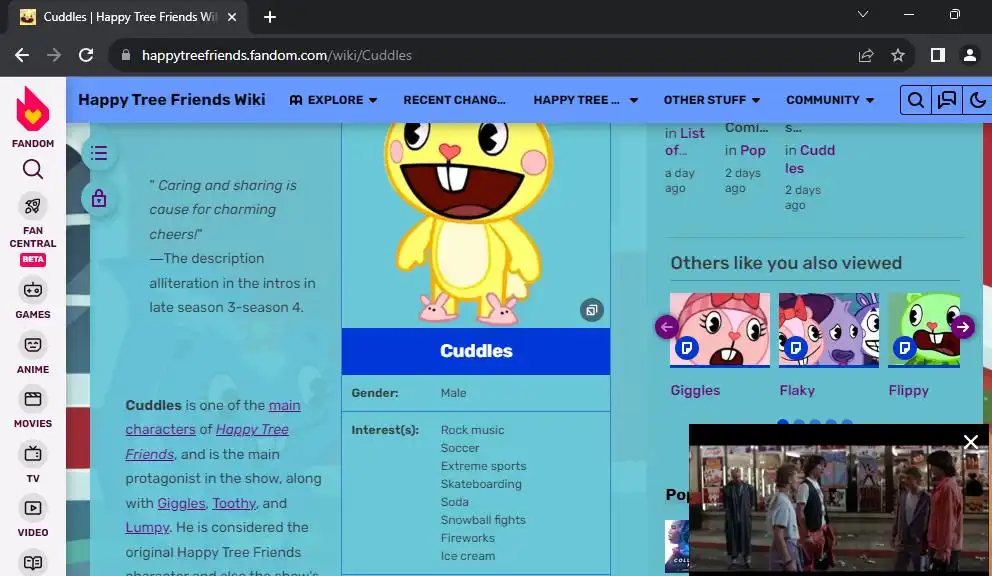
Task: Click the wiki search magnifier icon
Action: [x=915, y=100]
